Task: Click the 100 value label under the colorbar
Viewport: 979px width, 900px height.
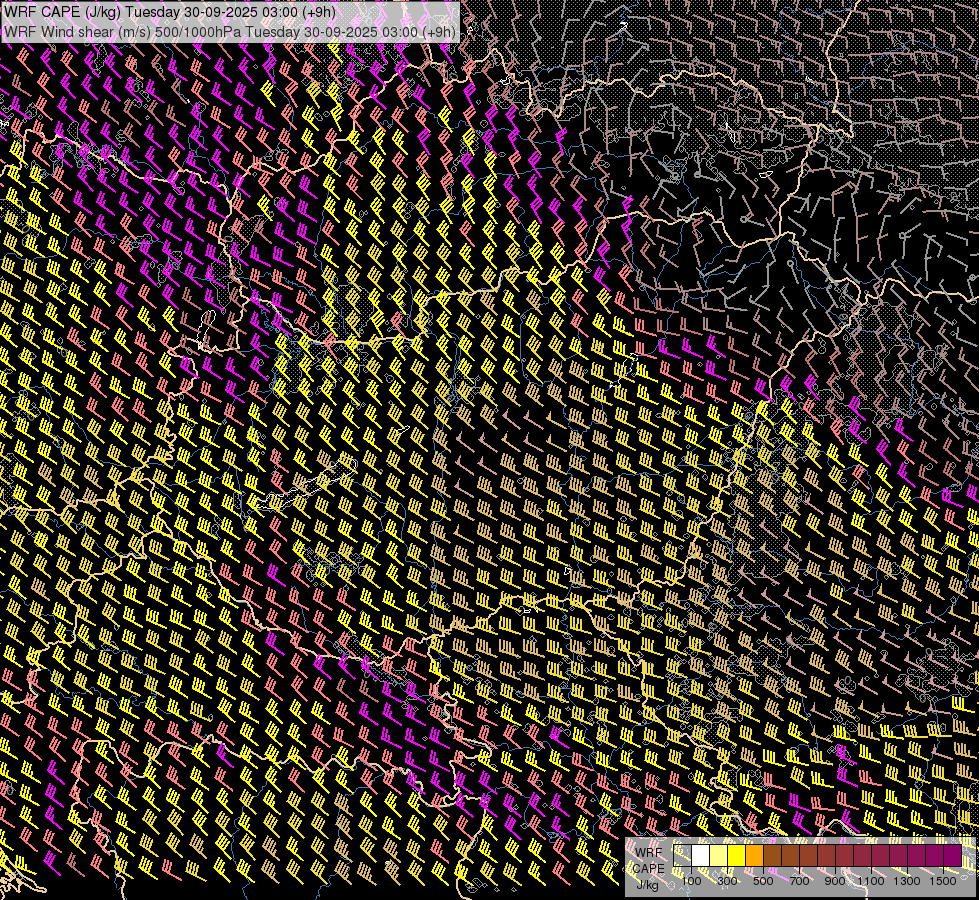Action: pos(691,881)
